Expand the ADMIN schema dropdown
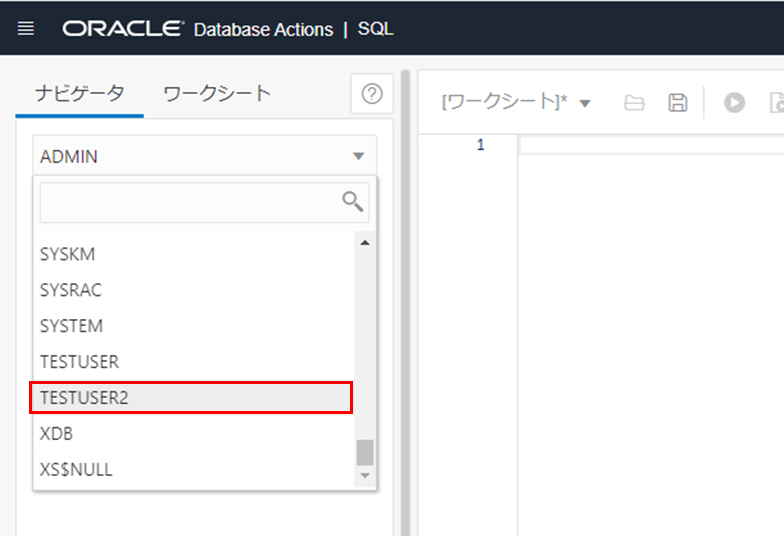The image size is (784, 536). [x=358, y=156]
